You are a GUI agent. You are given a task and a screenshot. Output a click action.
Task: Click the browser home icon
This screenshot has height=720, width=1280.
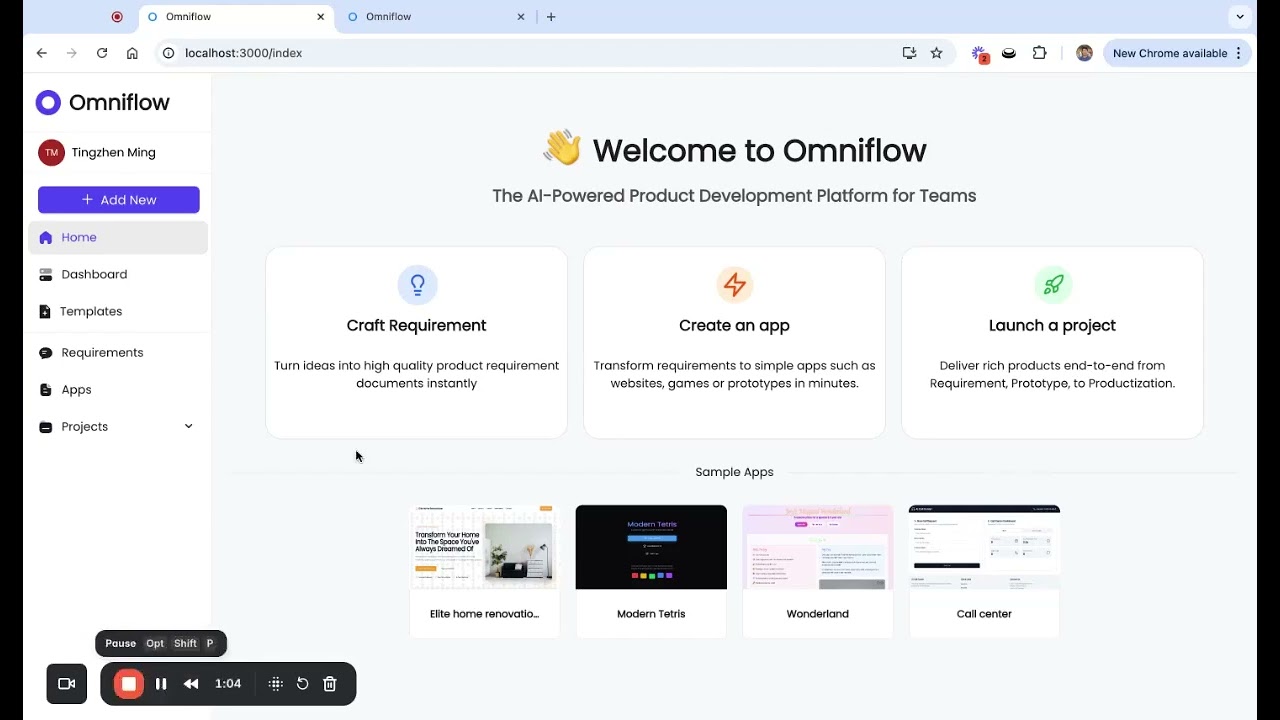pyautogui.click(x=132, y=53)
